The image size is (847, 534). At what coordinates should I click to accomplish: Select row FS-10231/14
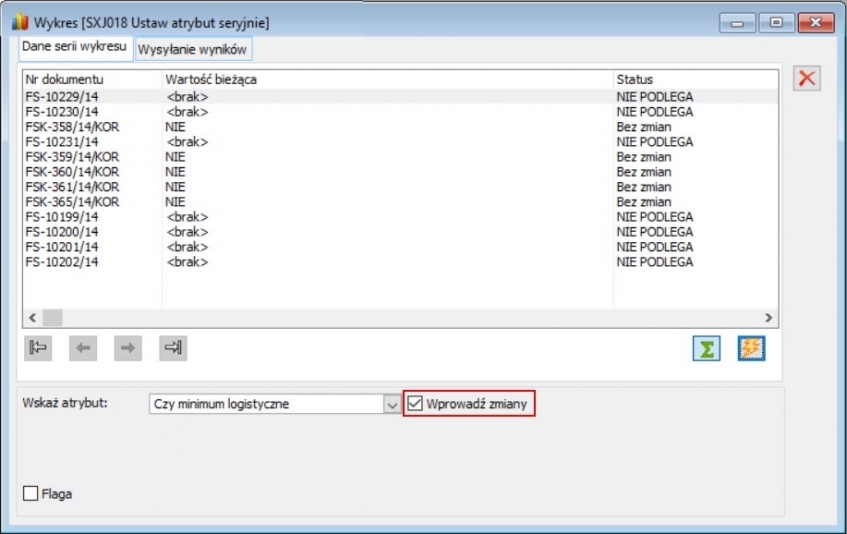click(x=400, y=142)
